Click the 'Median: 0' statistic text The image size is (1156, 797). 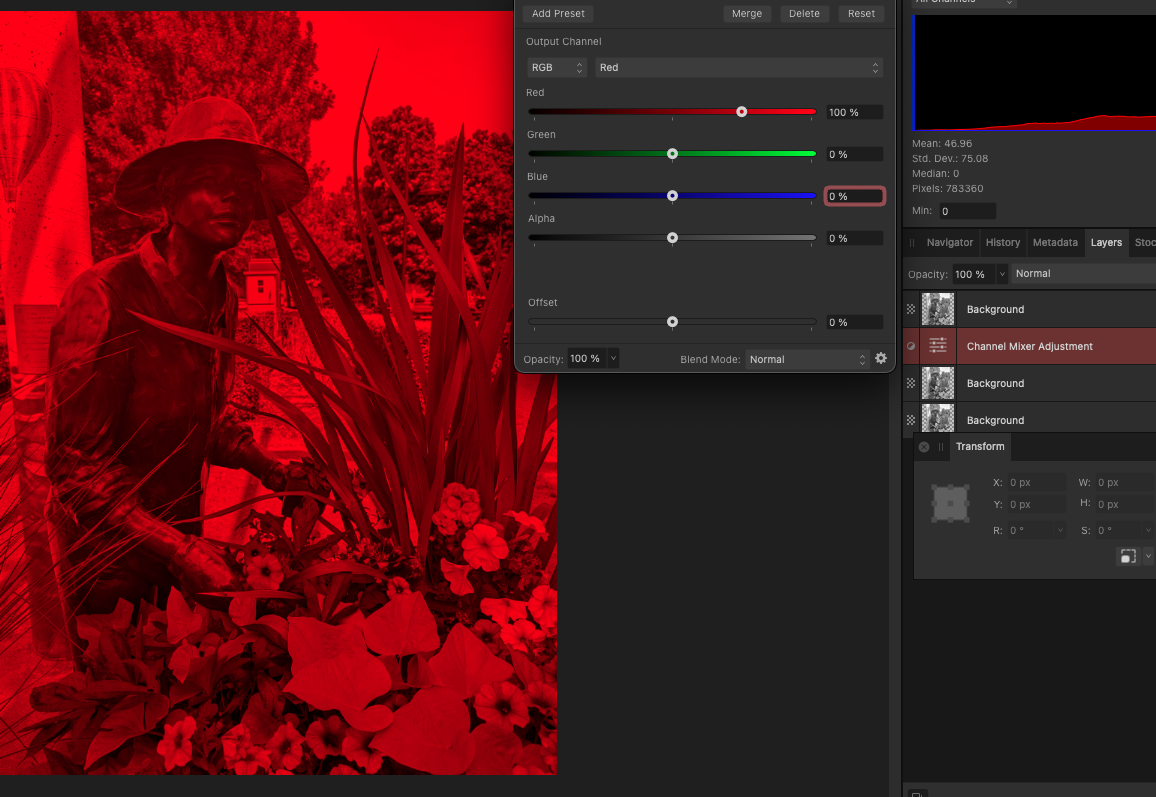click(x=936, y=173)
